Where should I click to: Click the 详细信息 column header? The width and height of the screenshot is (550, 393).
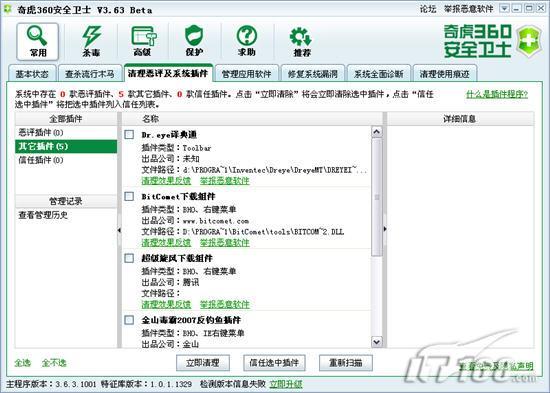click(x=460, y=119)
